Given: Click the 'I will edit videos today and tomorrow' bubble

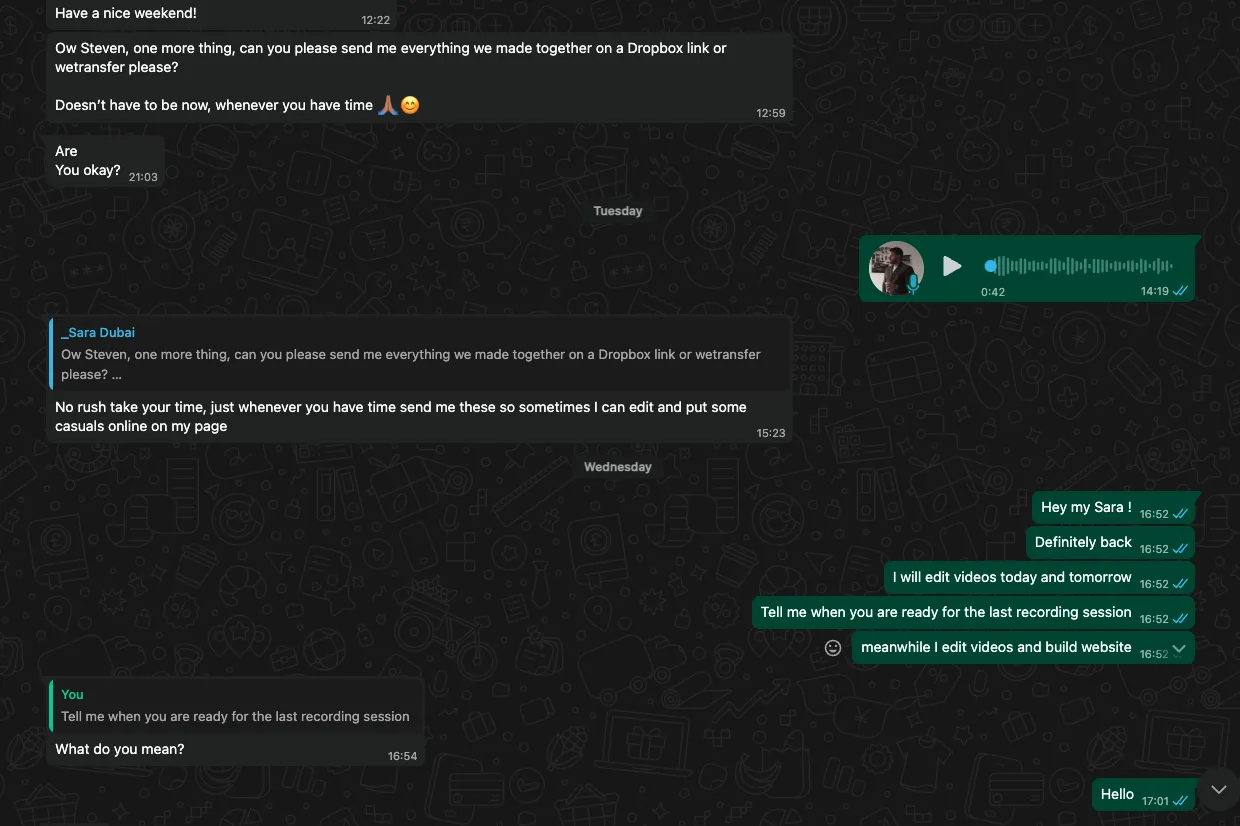Looking at the screenshot, I should pyautogui.click(x=1040, y=578).
